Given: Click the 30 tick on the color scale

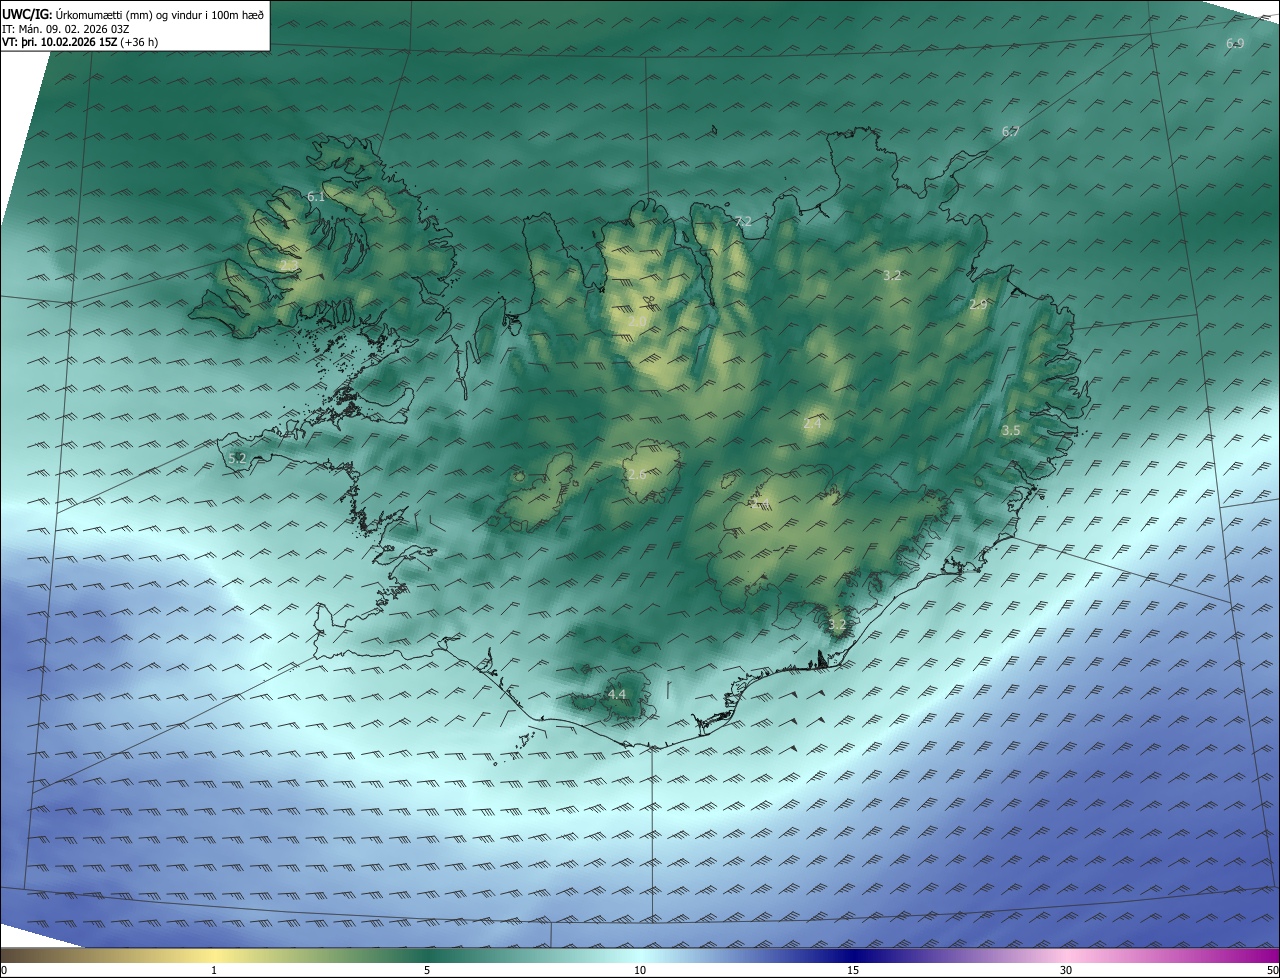Looking at the screenshot, I should (x=1066, y=970).
